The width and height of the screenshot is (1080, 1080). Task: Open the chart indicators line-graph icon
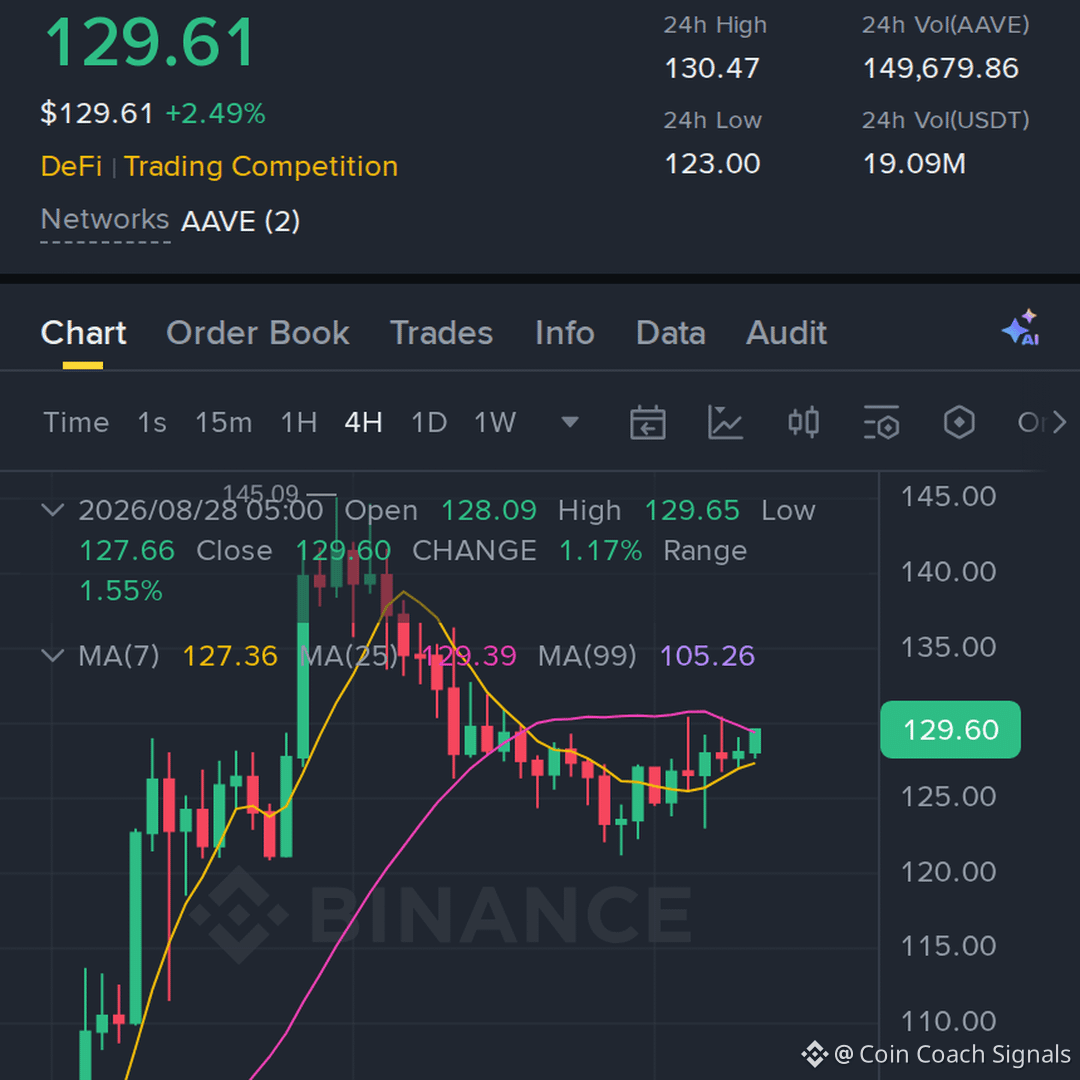(x=725, y=422)
